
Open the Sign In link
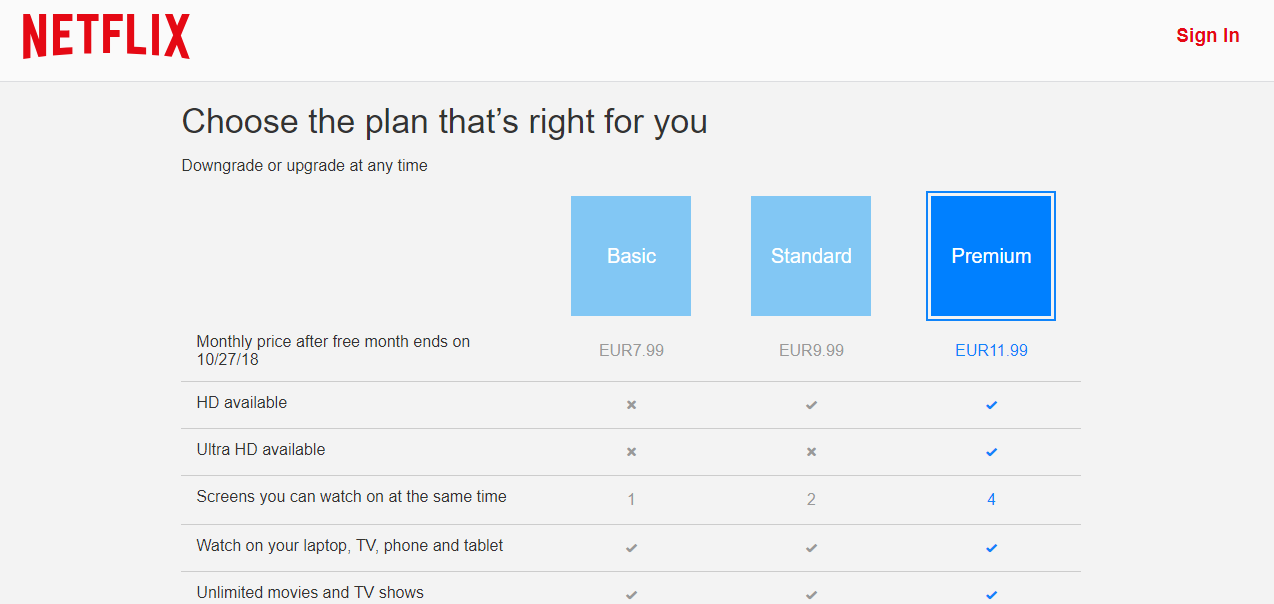1207,35
